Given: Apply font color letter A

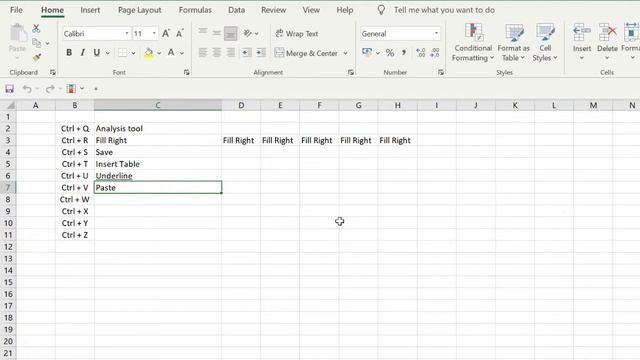Looking at the screenshot, I should tap(171, 53).
